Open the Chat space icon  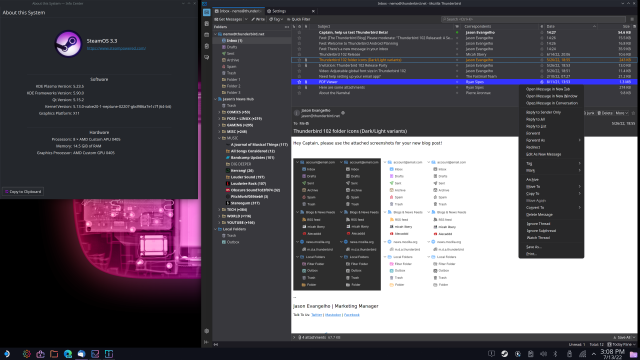point(207,58)
